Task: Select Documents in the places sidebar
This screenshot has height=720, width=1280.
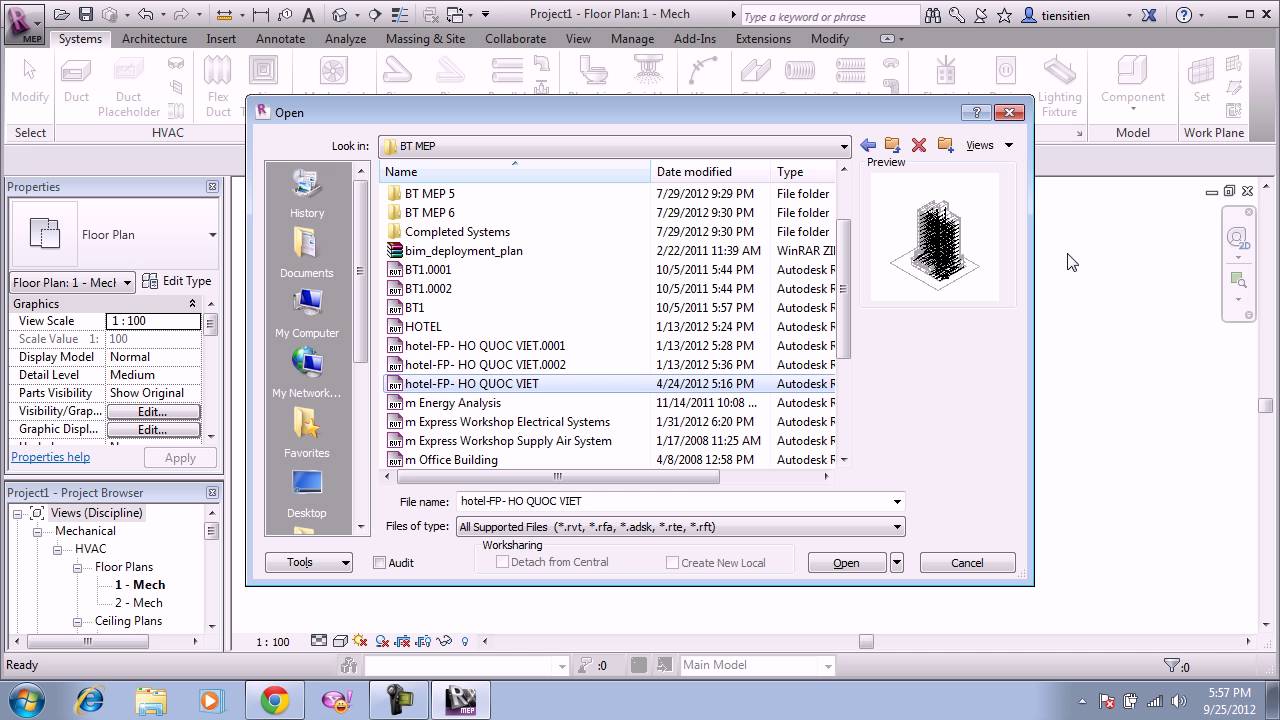Action: click(307, 254)
